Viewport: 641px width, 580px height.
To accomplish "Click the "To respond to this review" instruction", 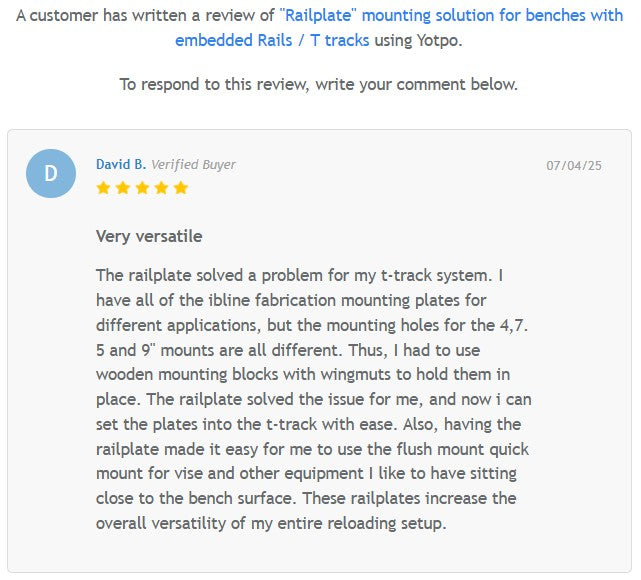I will [319, 84].
